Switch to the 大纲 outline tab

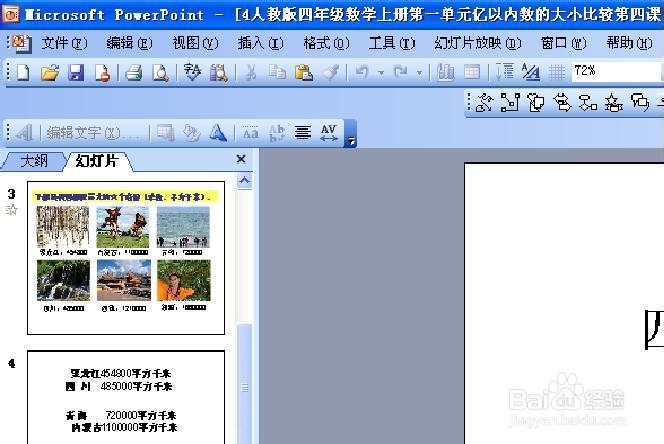click(34, 161)
